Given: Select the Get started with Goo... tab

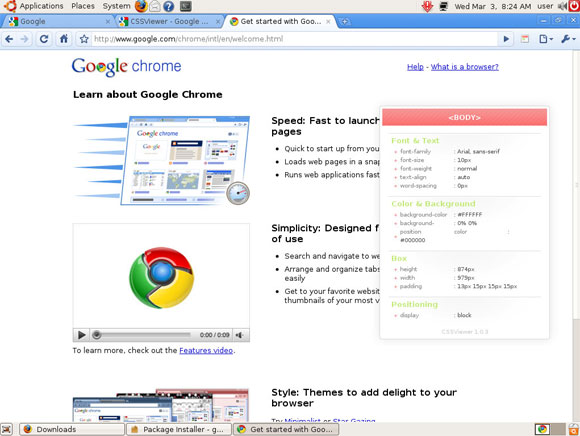Looking at the screenshot, I should tap(280, 21).
